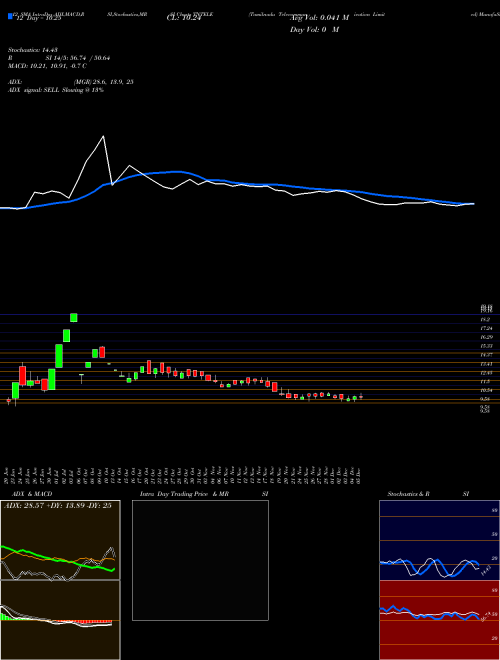
Task: Select the 'Stochastics: 14.43' reading
Action: coord(35,50)
